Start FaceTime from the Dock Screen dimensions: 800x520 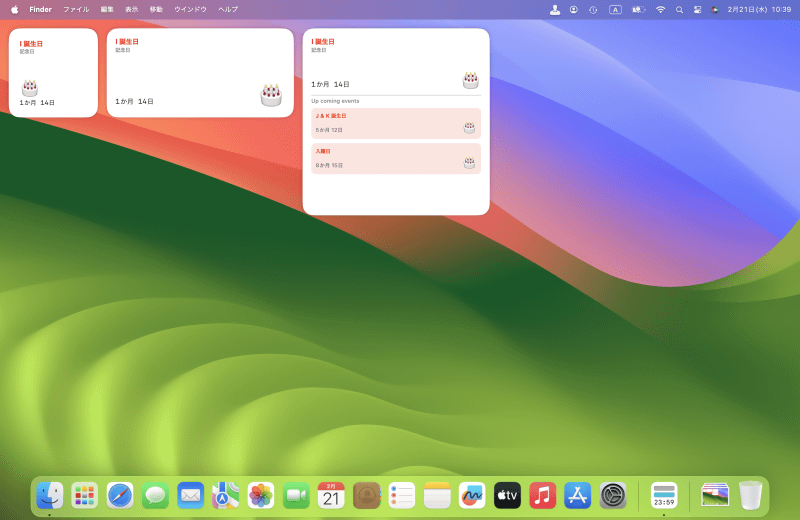coord(296,495)
